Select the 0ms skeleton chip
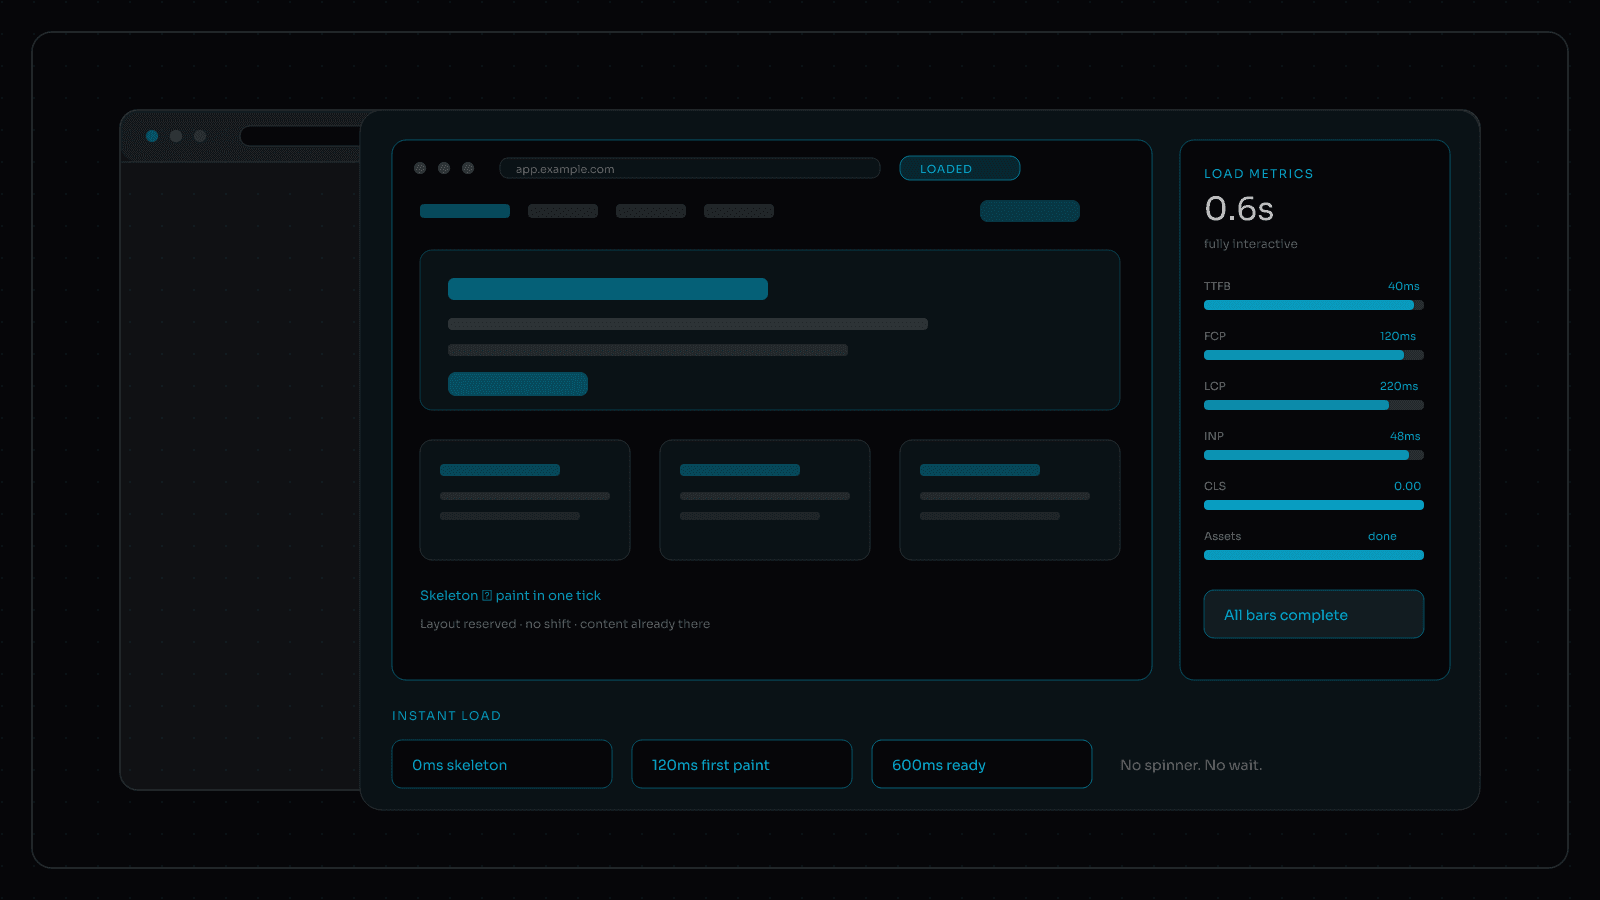This screenshot has height=900, width=1600. coord(502,764)
